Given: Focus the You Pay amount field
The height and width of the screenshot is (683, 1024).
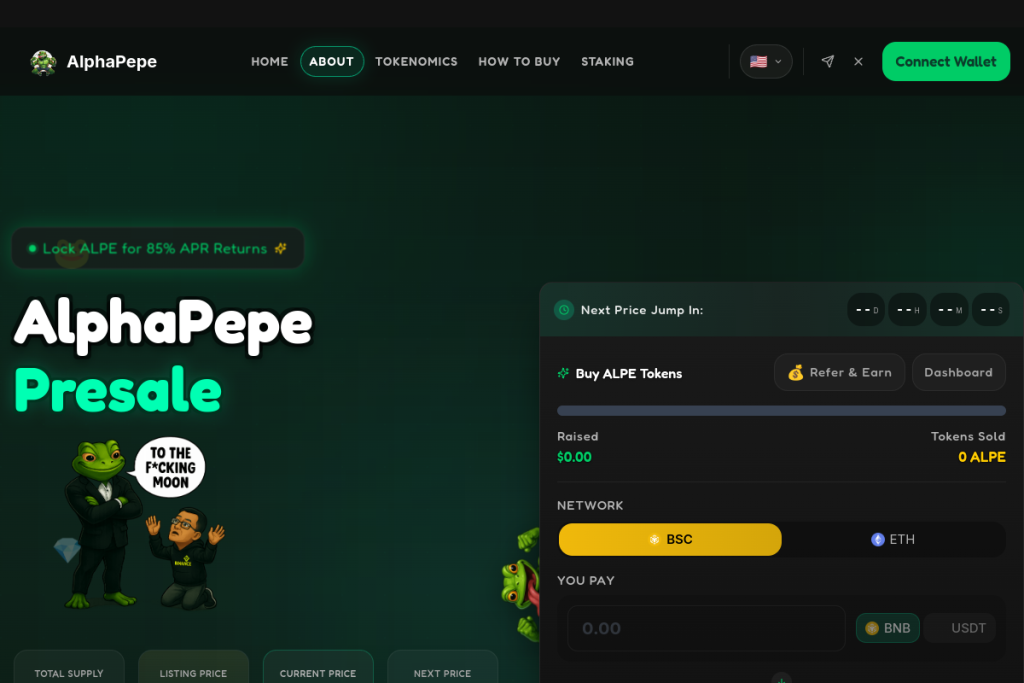Looking at the screenshot, I should [x=706, y=628].
